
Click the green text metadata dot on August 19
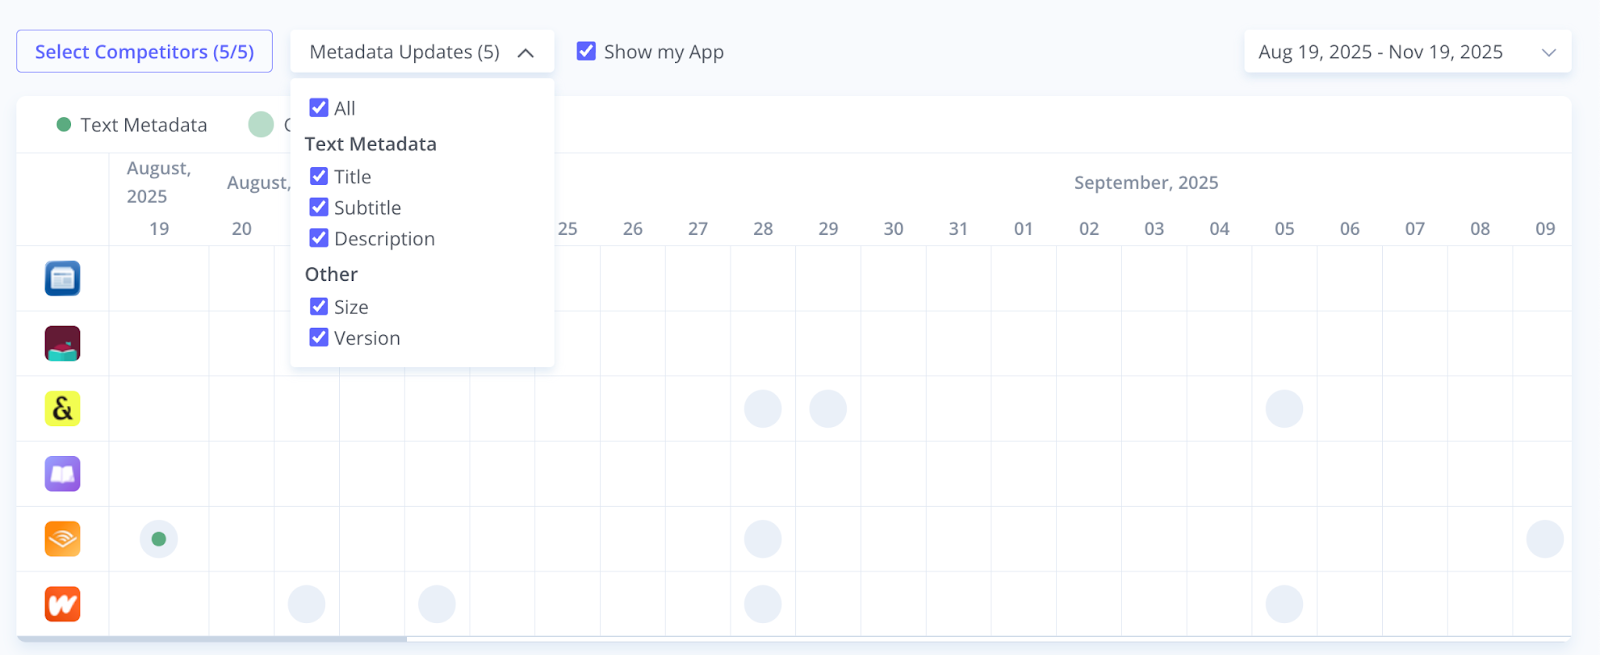coord(159,539)
